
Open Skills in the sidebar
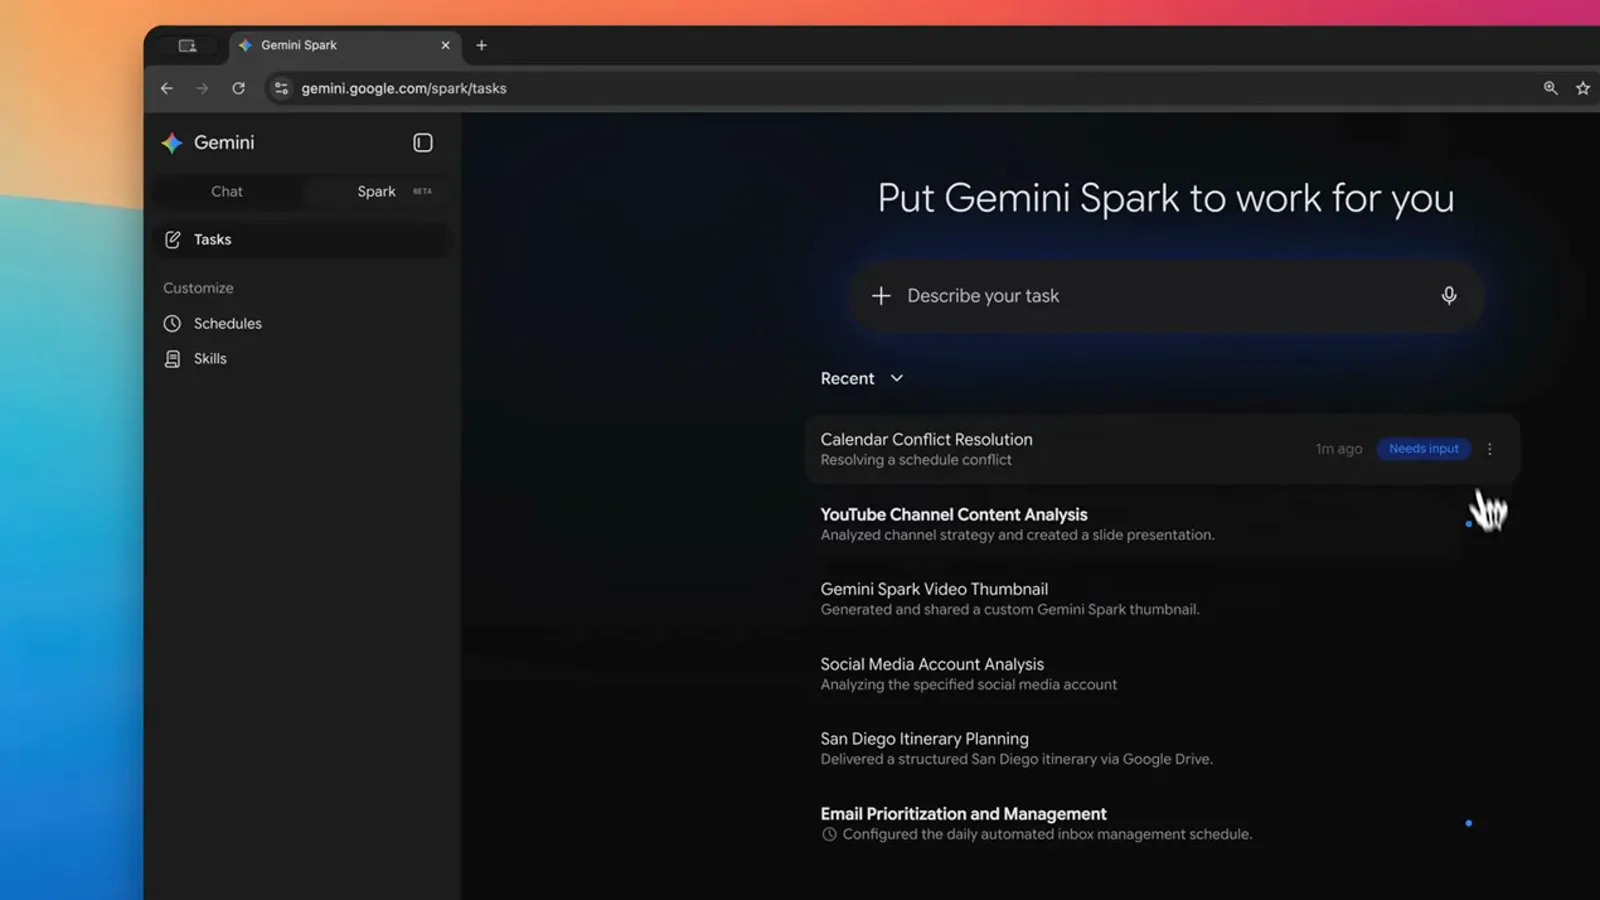302,359
